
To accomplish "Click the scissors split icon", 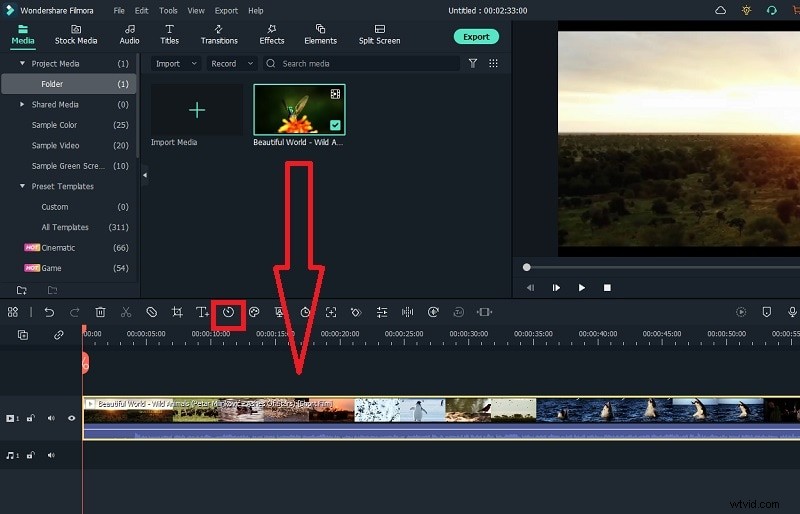I will coord(126,312).
